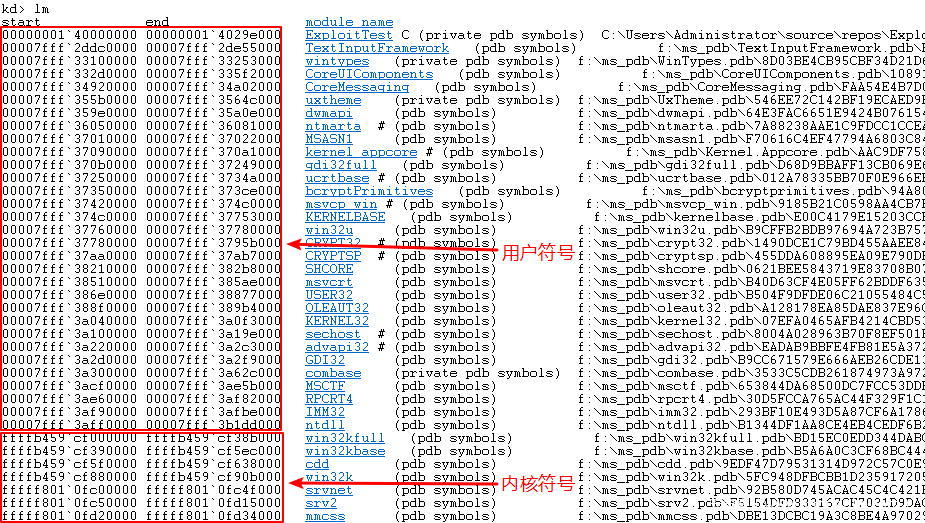Click the gdi32full module link
This screenshot has height=523, width=925.
point(341,165)
